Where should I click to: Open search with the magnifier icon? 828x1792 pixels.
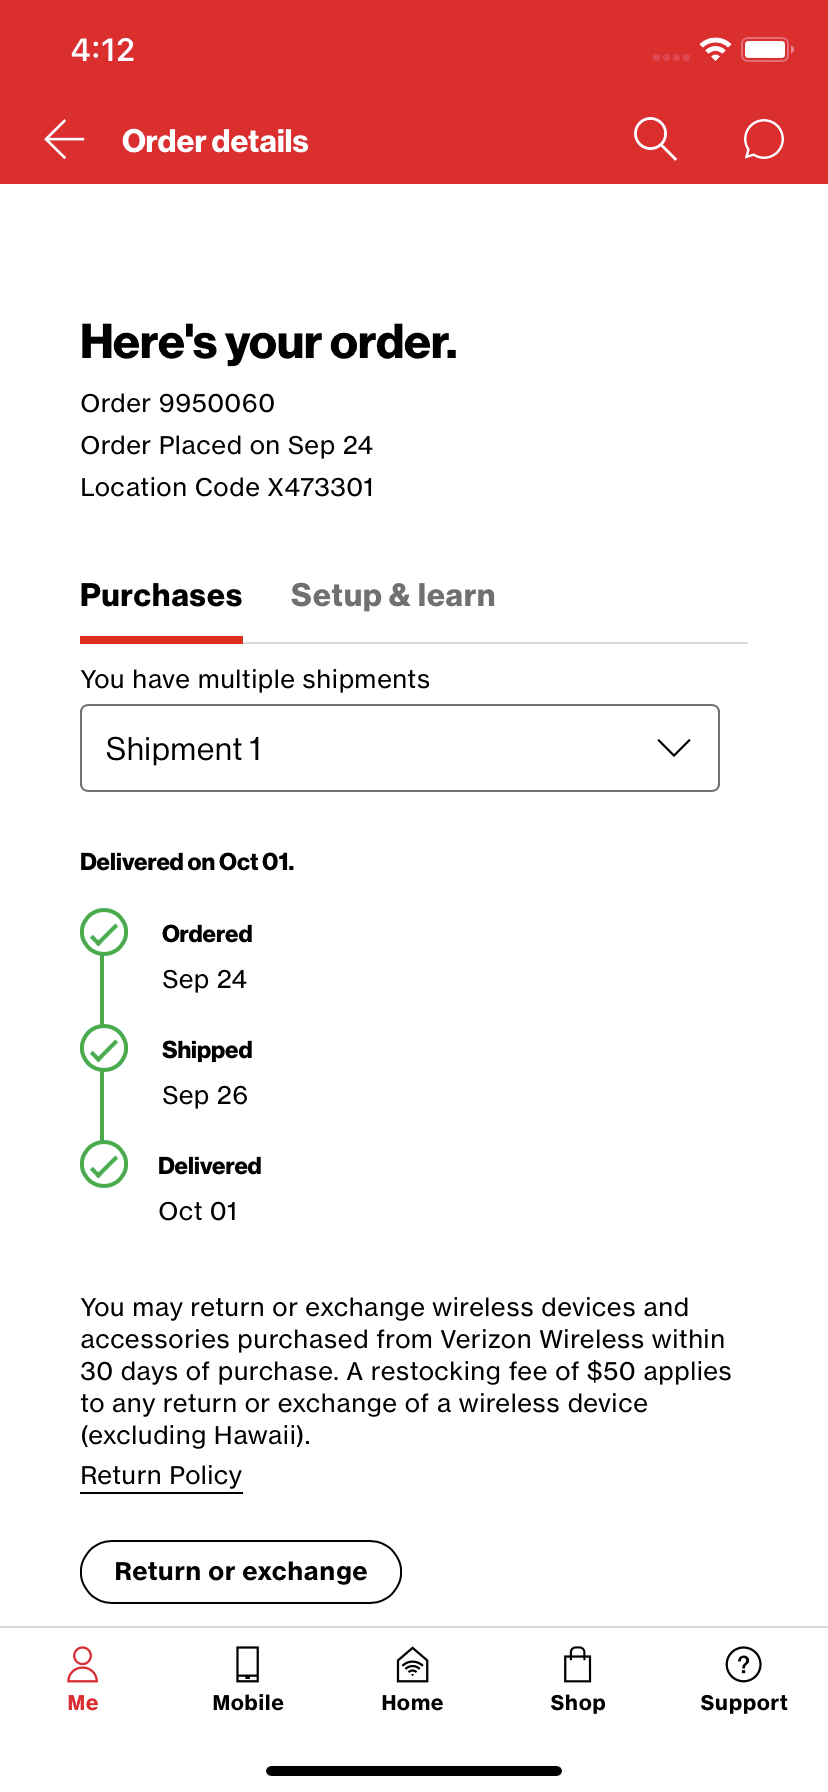tap(655, 139)
